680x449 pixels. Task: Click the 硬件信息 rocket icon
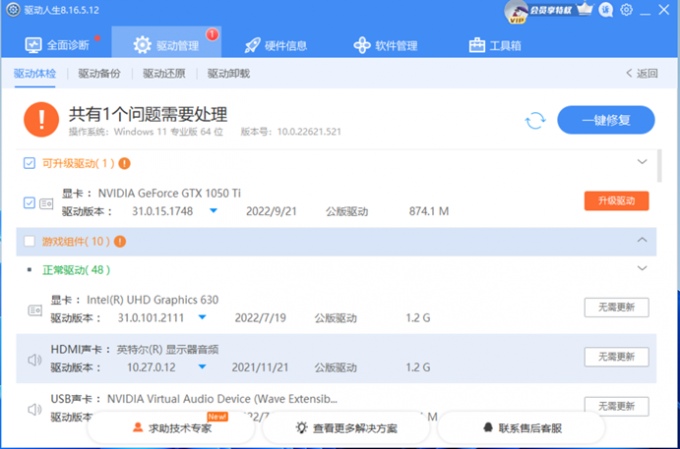click(x=252, y=45)
